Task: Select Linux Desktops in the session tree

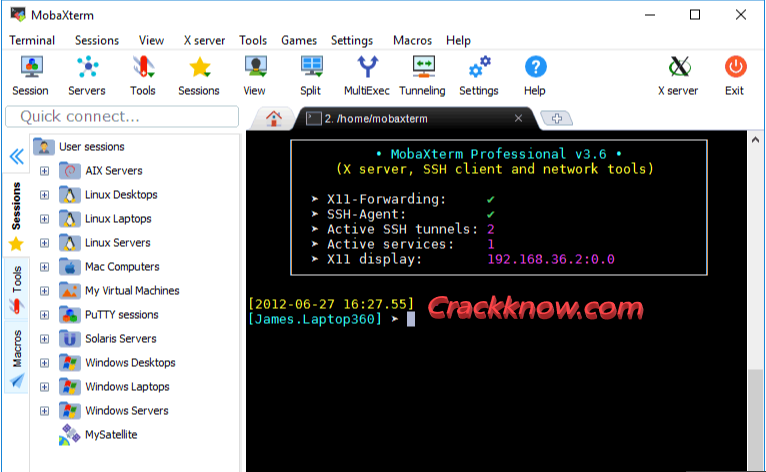Action: tap(121, 194)
